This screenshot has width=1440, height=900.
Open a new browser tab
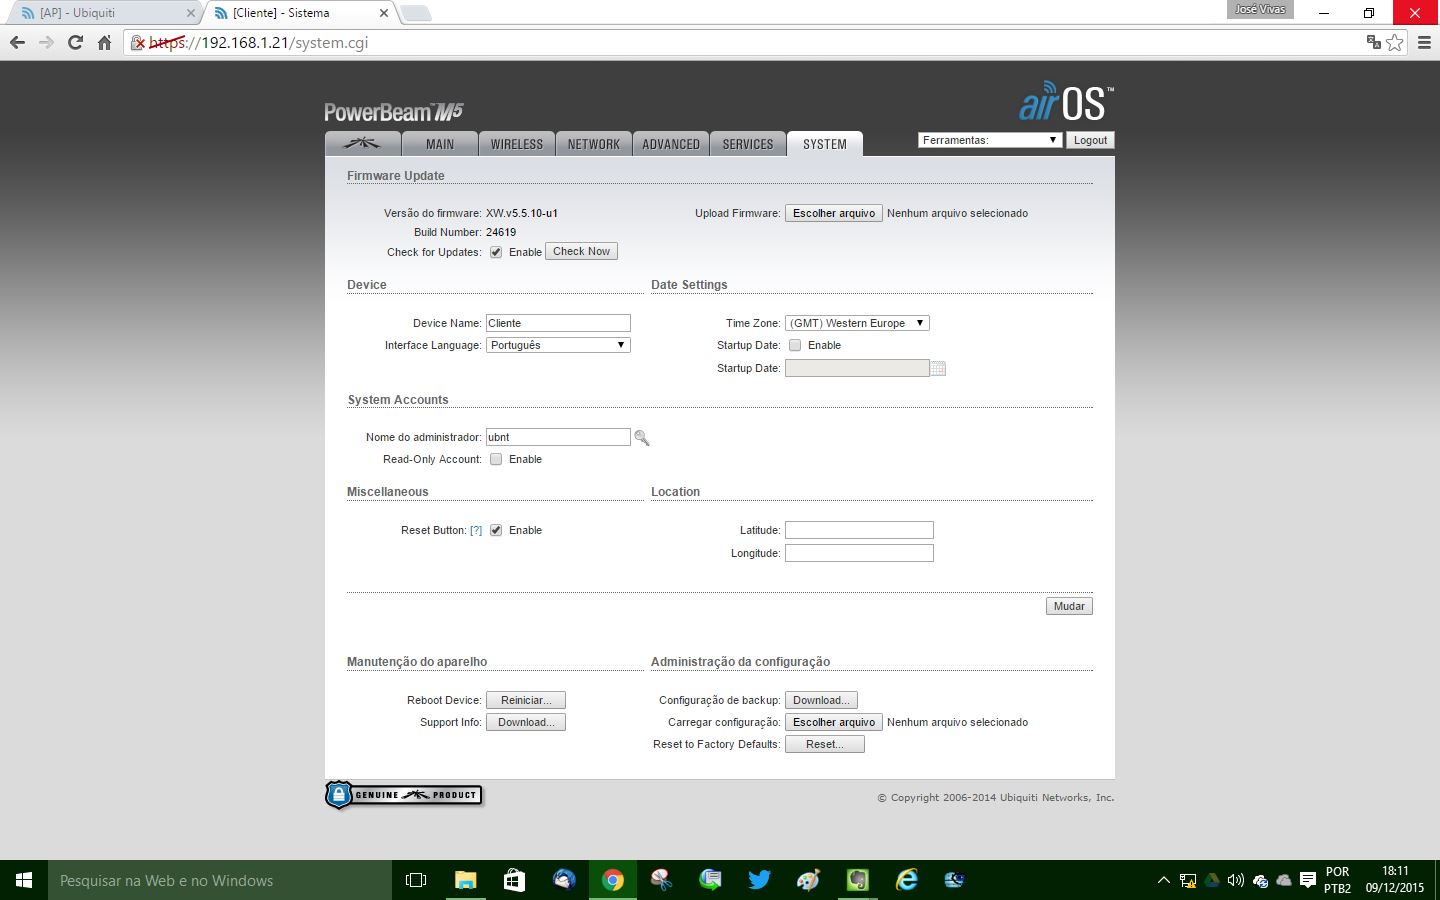point(416,13)
